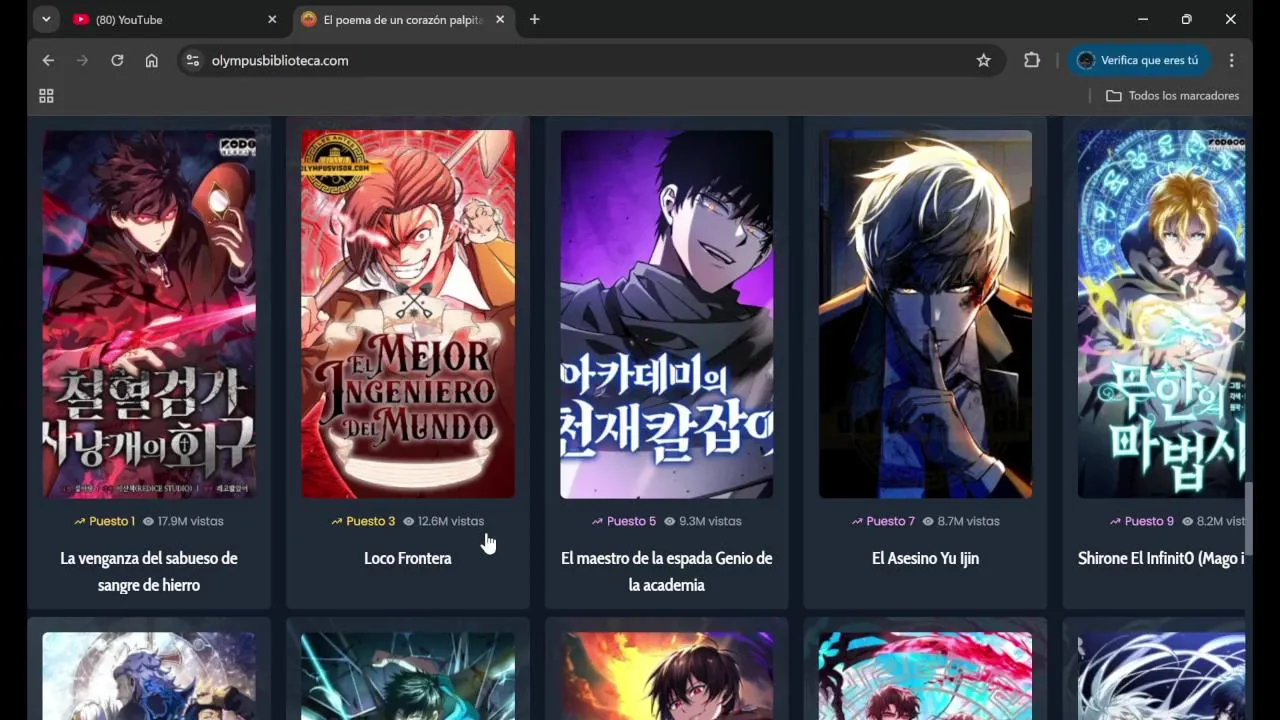Open the extensions puzzle icon

pos(1032,60)
